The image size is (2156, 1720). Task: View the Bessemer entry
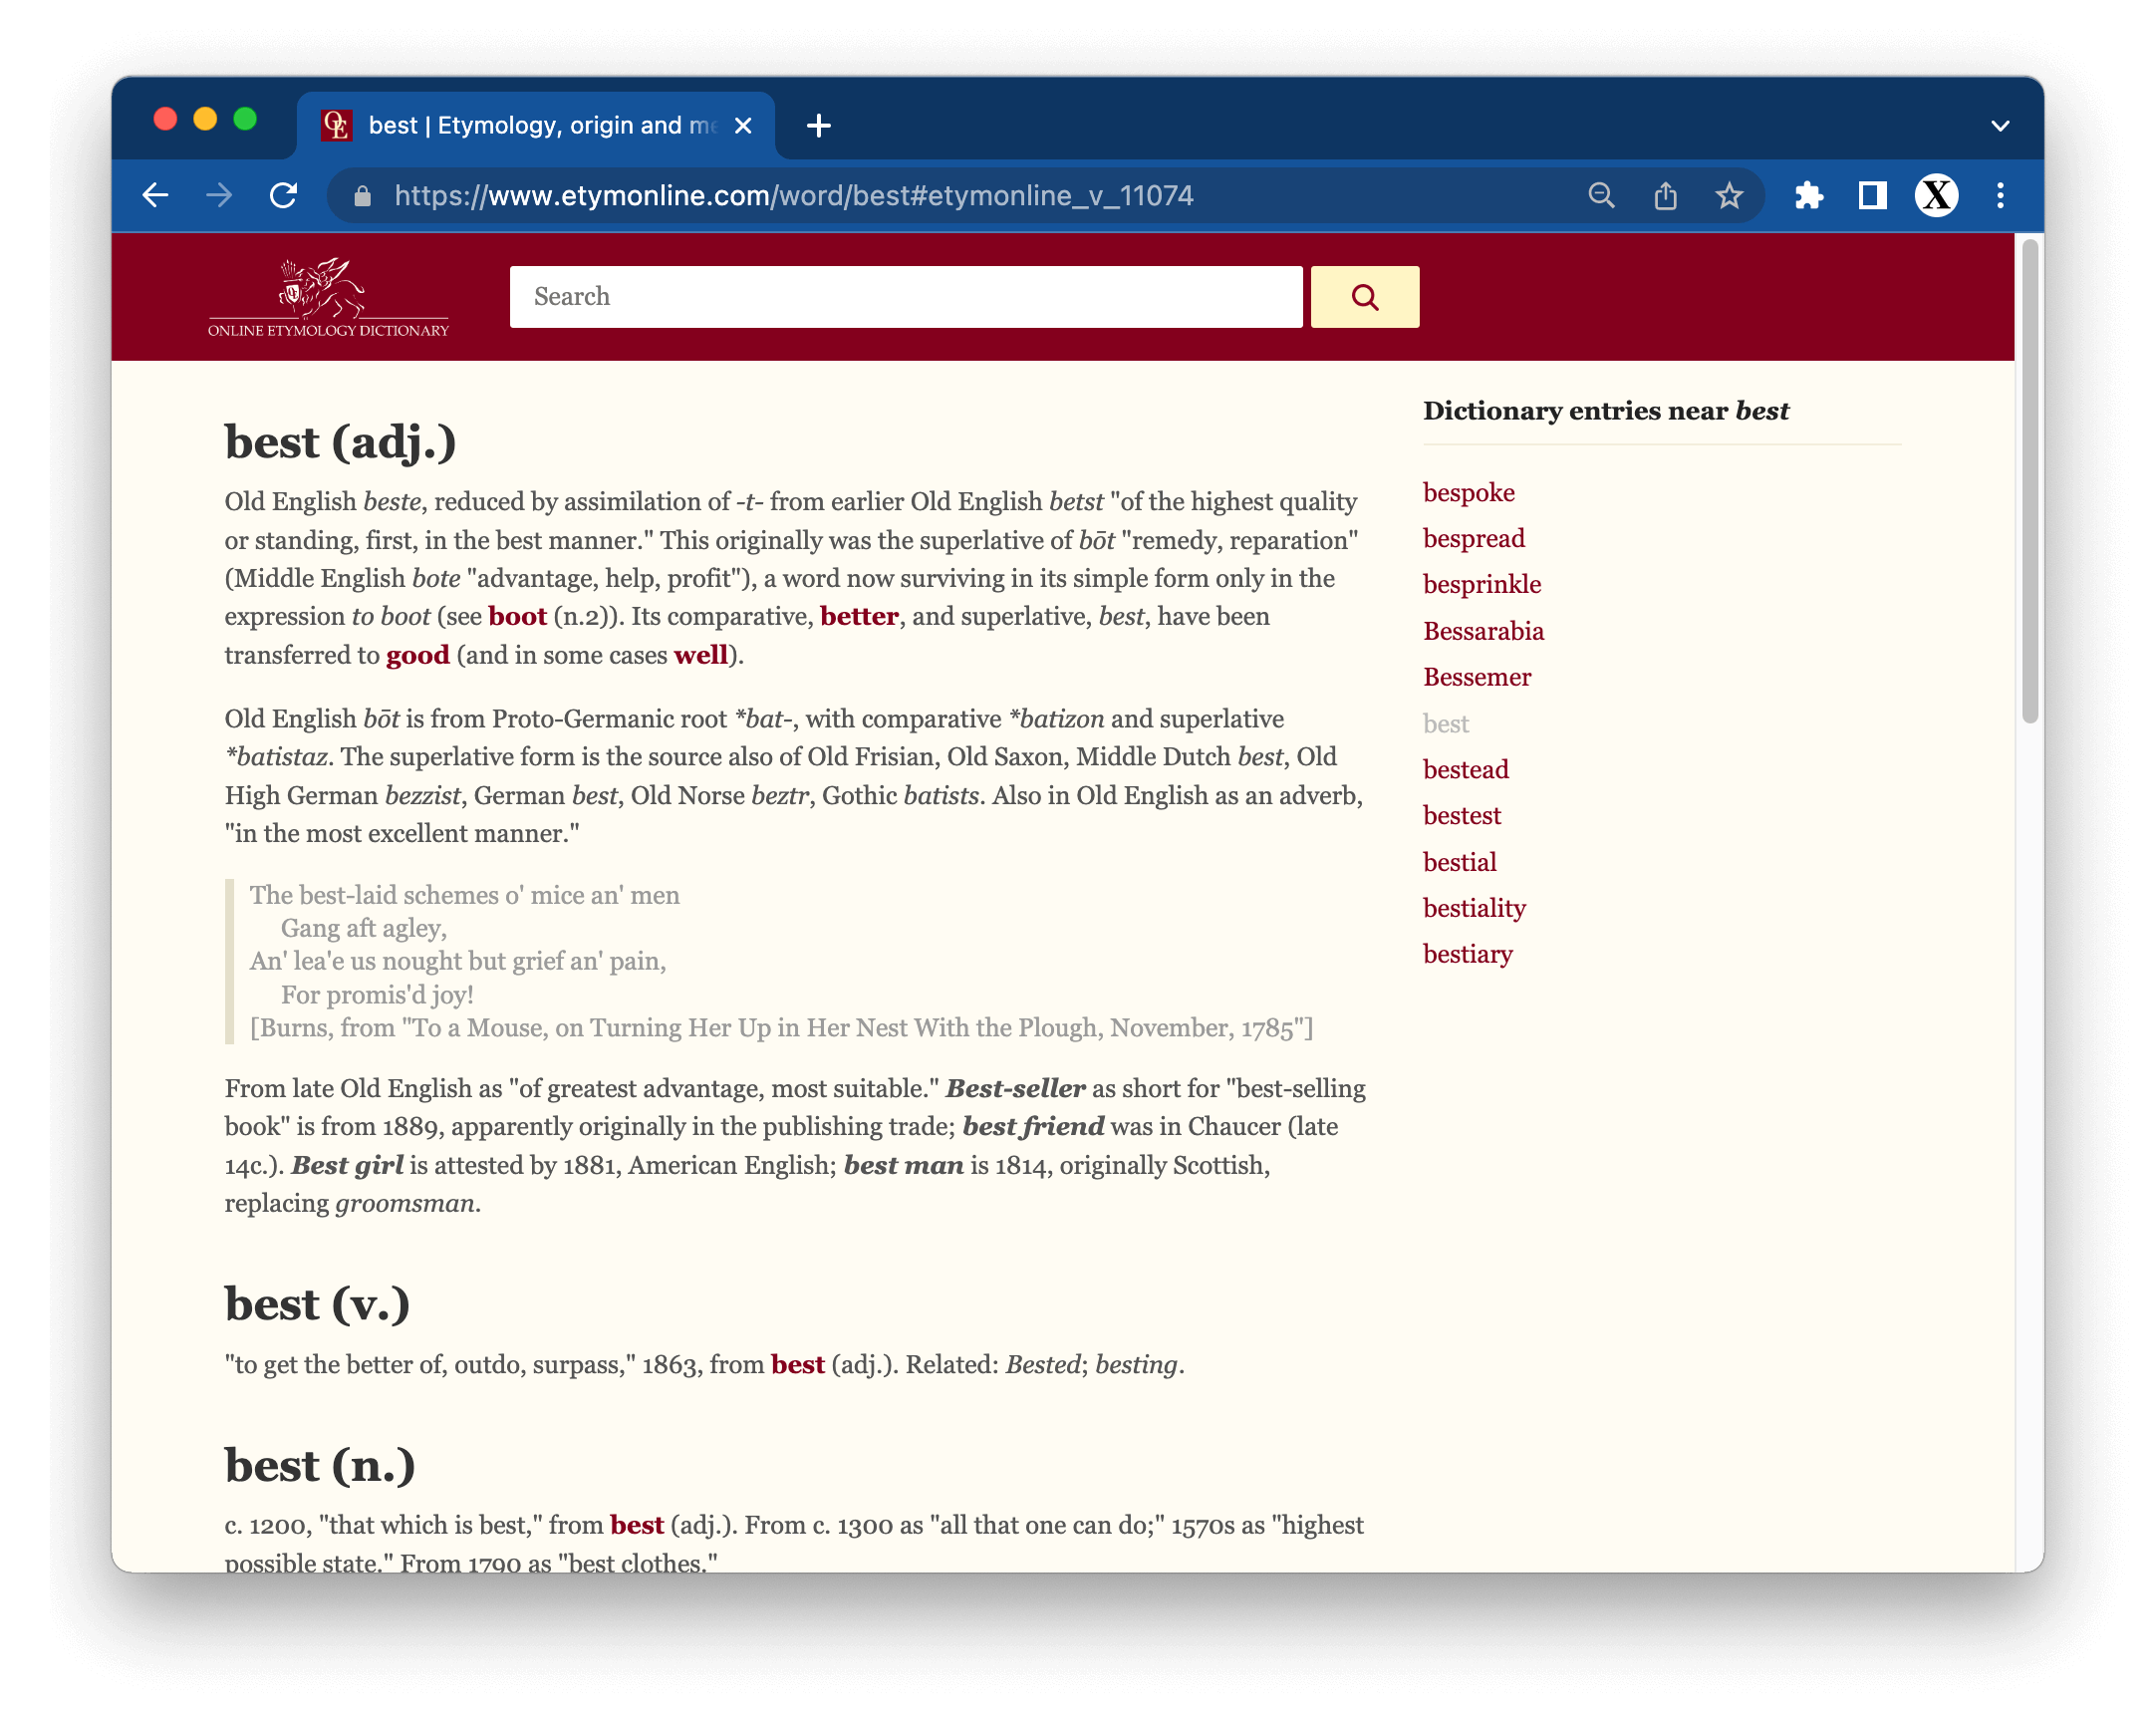[1477, 678]
